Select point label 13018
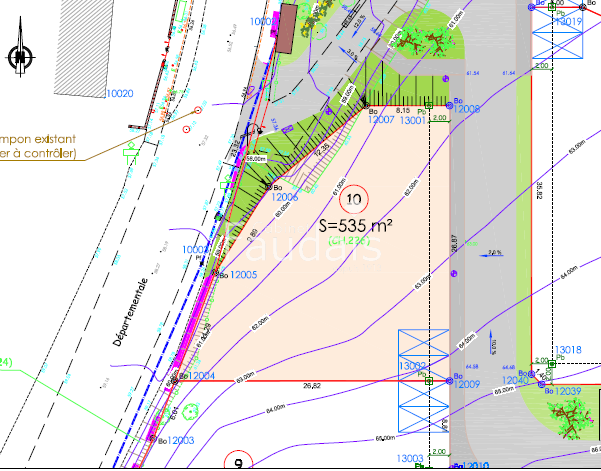The width and height of the screenshot is (601, 471). (x=568, y=350)
